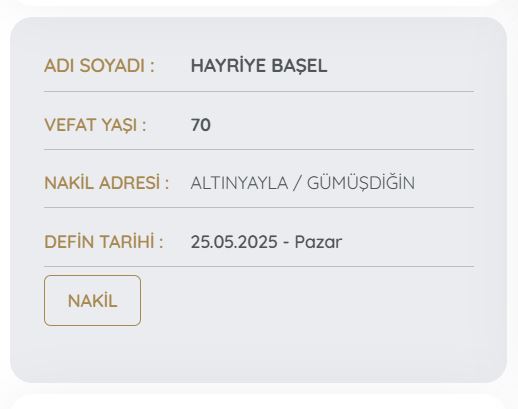Click the NAKİL ADRESİ label
This screenshot has width=518, height=409.
107,183
